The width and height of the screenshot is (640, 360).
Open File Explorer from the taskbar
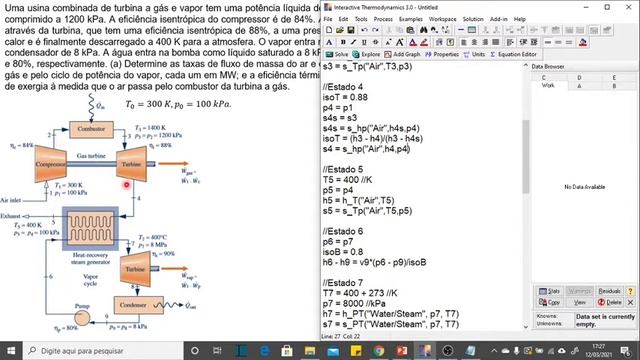pos(310,351)
